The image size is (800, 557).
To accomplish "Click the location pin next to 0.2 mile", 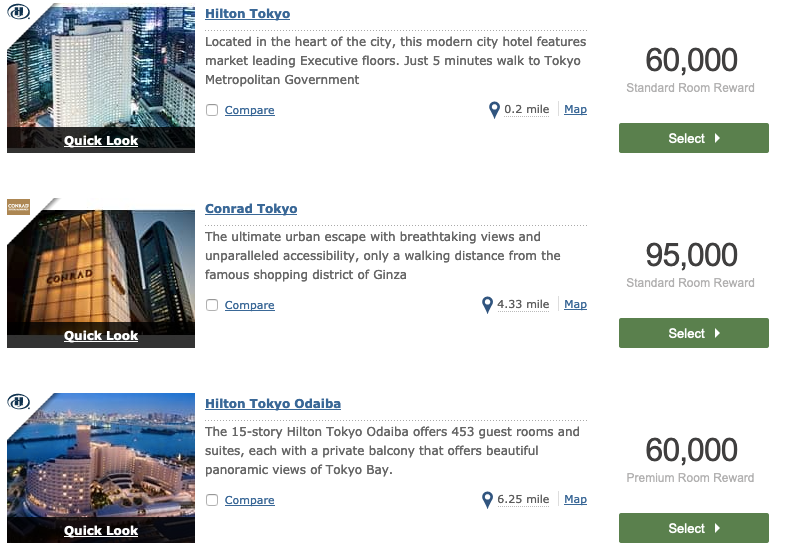I will pyautogui.click(x=494, y=110).
